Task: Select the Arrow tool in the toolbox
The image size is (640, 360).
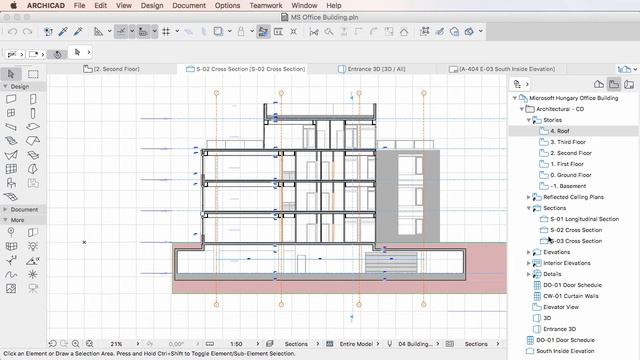Action: (11, 74)
